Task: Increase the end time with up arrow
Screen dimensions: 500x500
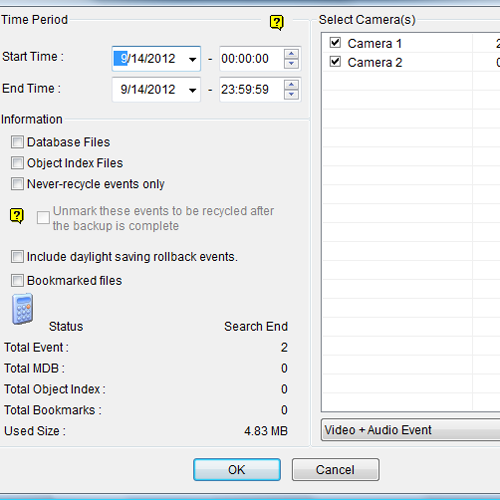Action: pos(292,85)
